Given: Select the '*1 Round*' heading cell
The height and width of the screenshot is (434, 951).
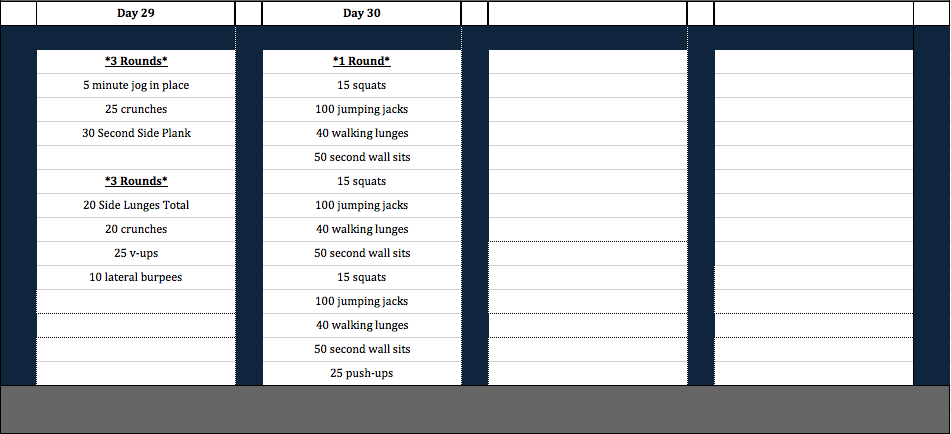Looking at the screenshot, I should pos(361,62).
